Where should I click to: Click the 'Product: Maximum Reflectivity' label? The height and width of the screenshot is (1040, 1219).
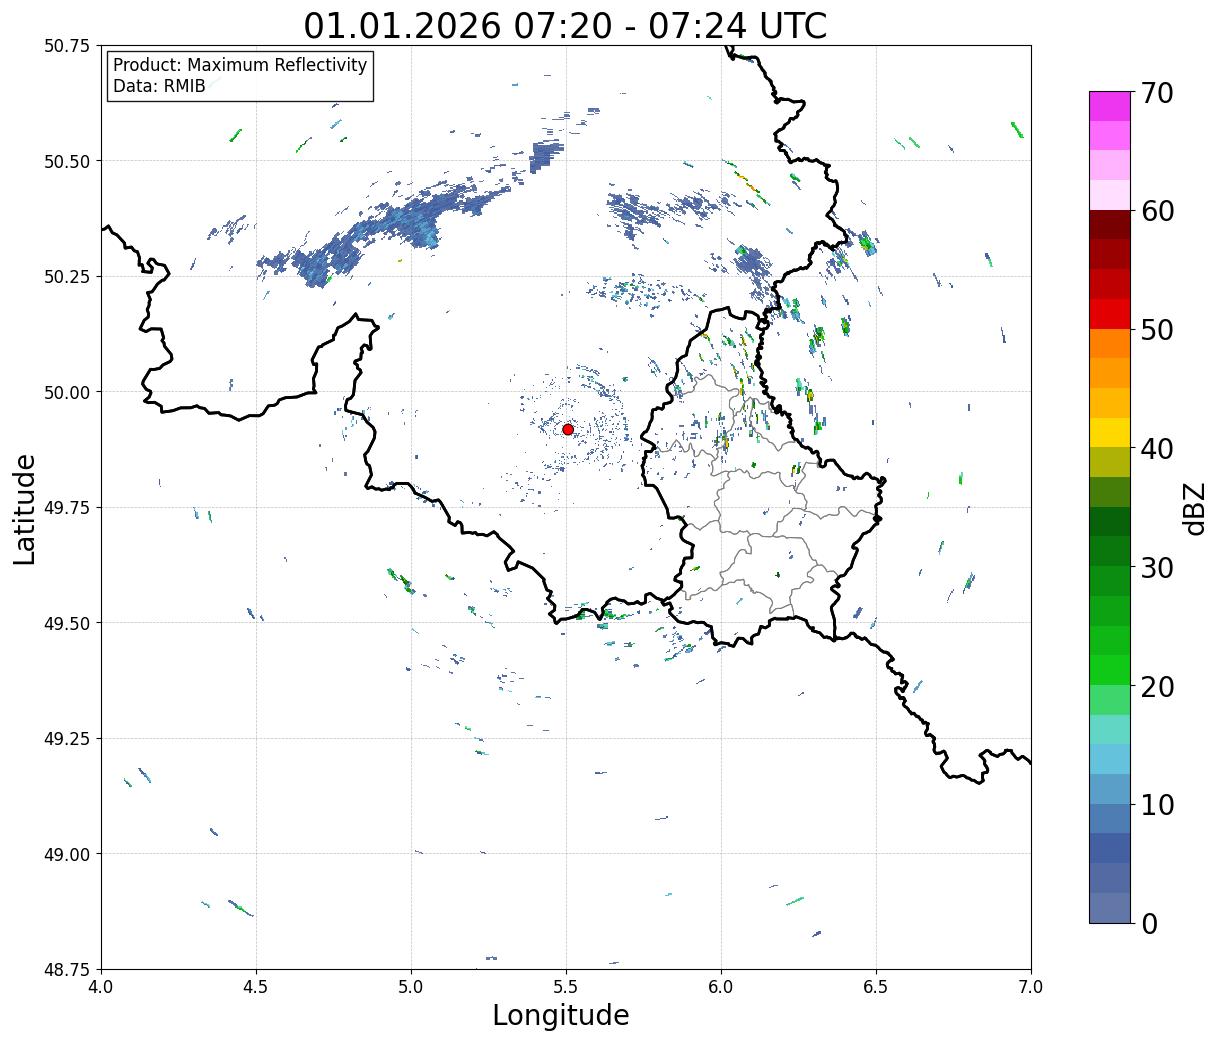point(240,66)
